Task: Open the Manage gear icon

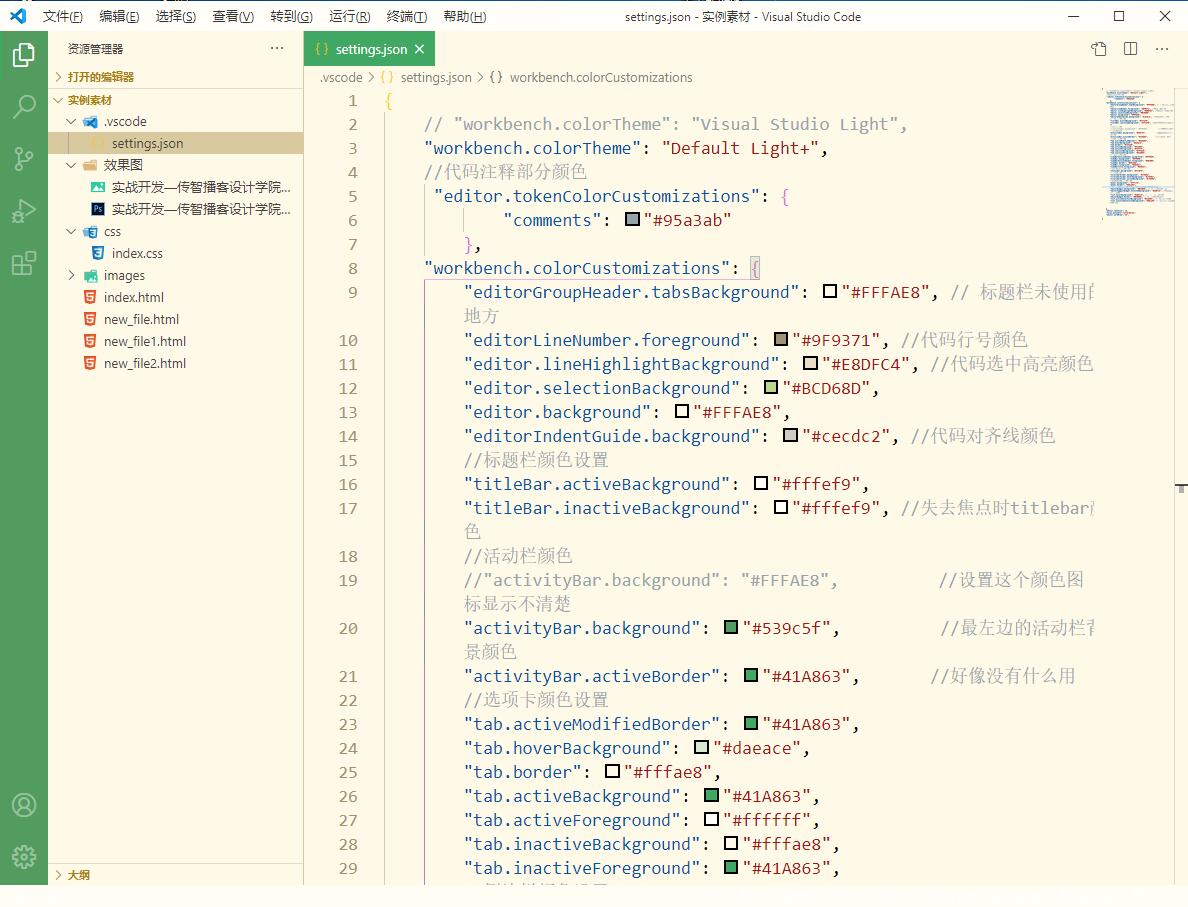Action: [x=23, y=857]
